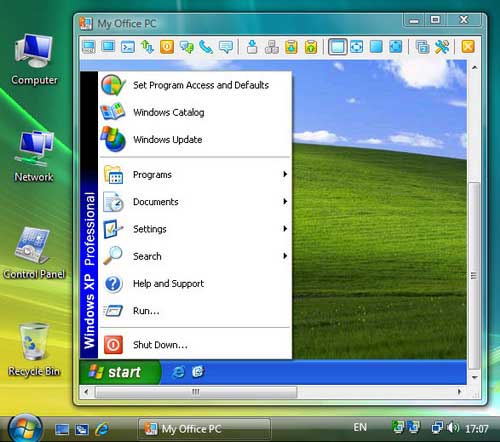Click the Vista Start orb
This screenshot has height=442, width=500.
[x=25, y=428]
